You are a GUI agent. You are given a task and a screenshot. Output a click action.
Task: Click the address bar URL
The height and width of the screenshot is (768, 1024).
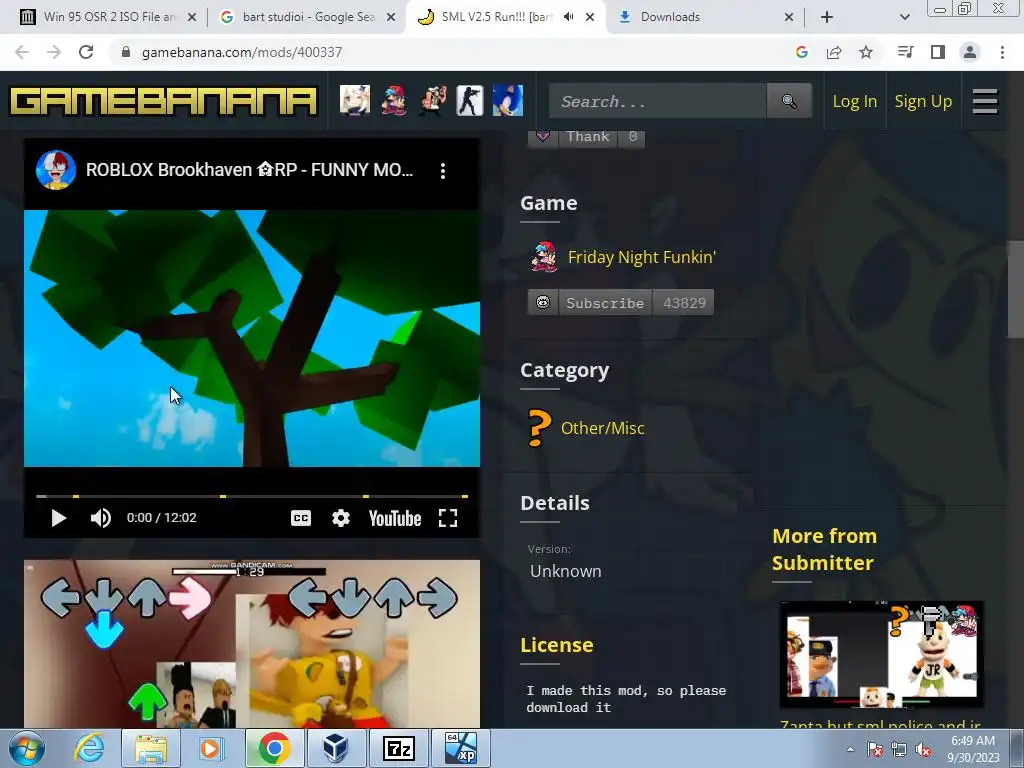pos(242,52)
